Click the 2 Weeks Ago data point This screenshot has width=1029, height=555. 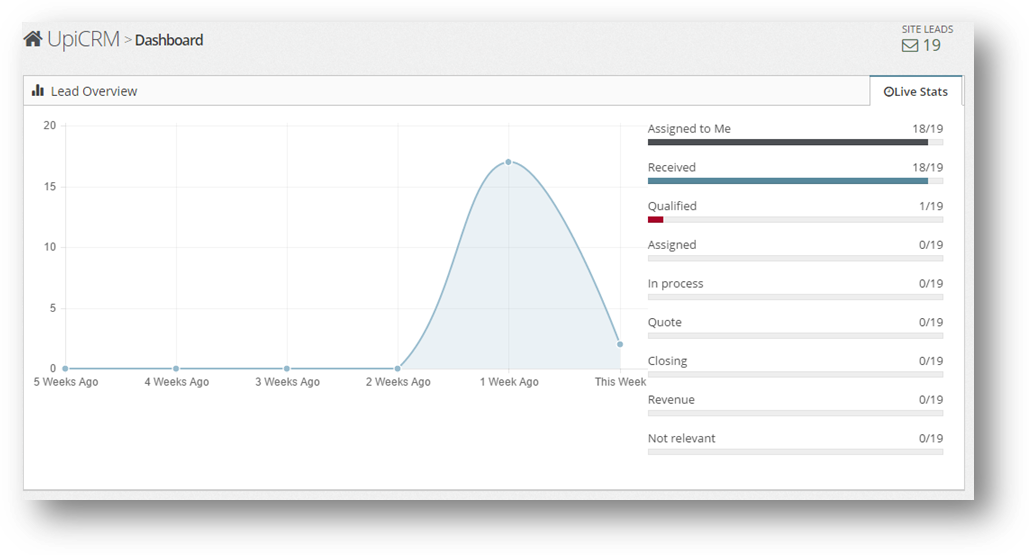(398, 368)
